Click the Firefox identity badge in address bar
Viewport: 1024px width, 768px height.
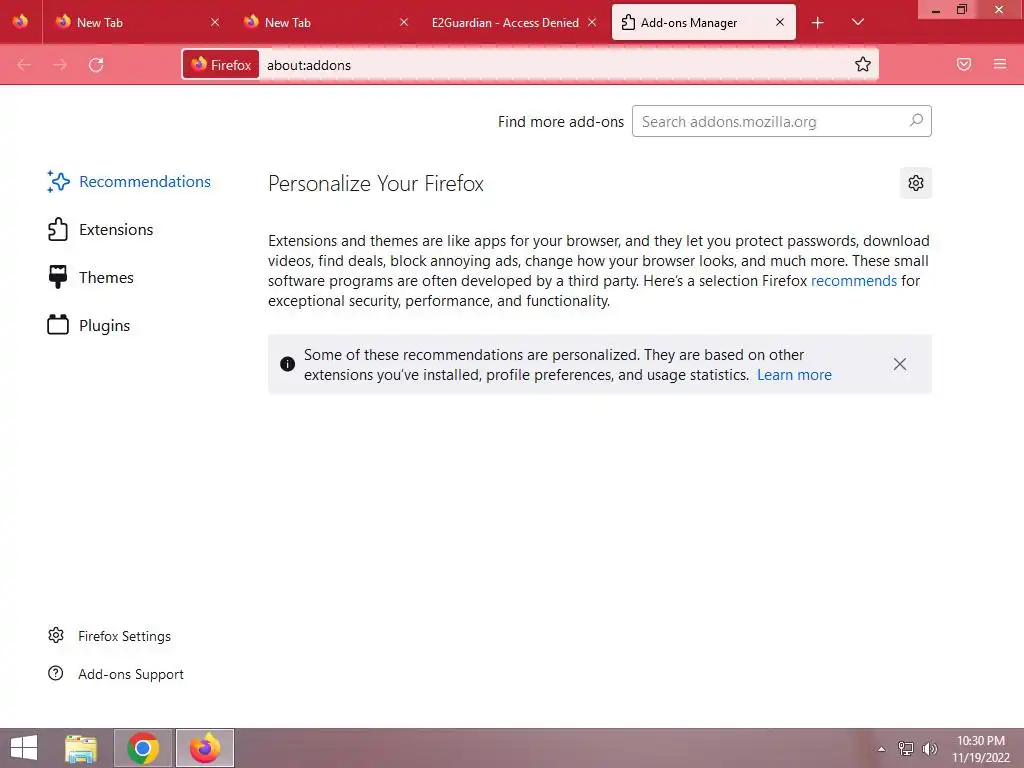pos(221,65)
